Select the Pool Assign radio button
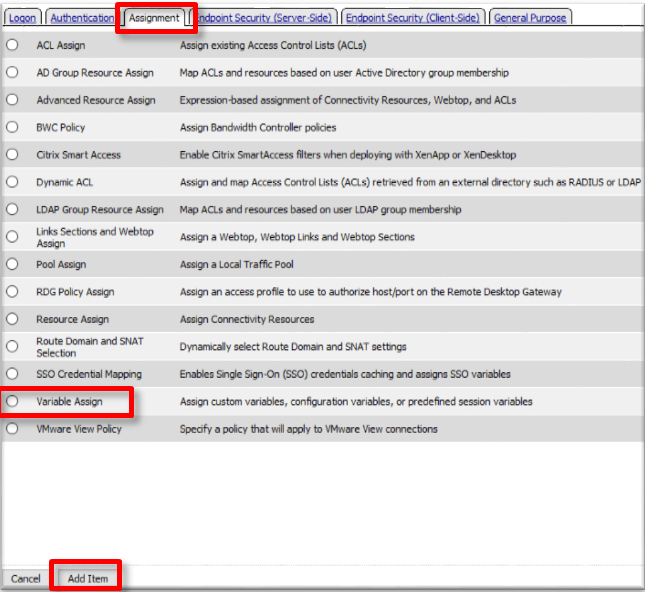 click(x=12, y=264)
